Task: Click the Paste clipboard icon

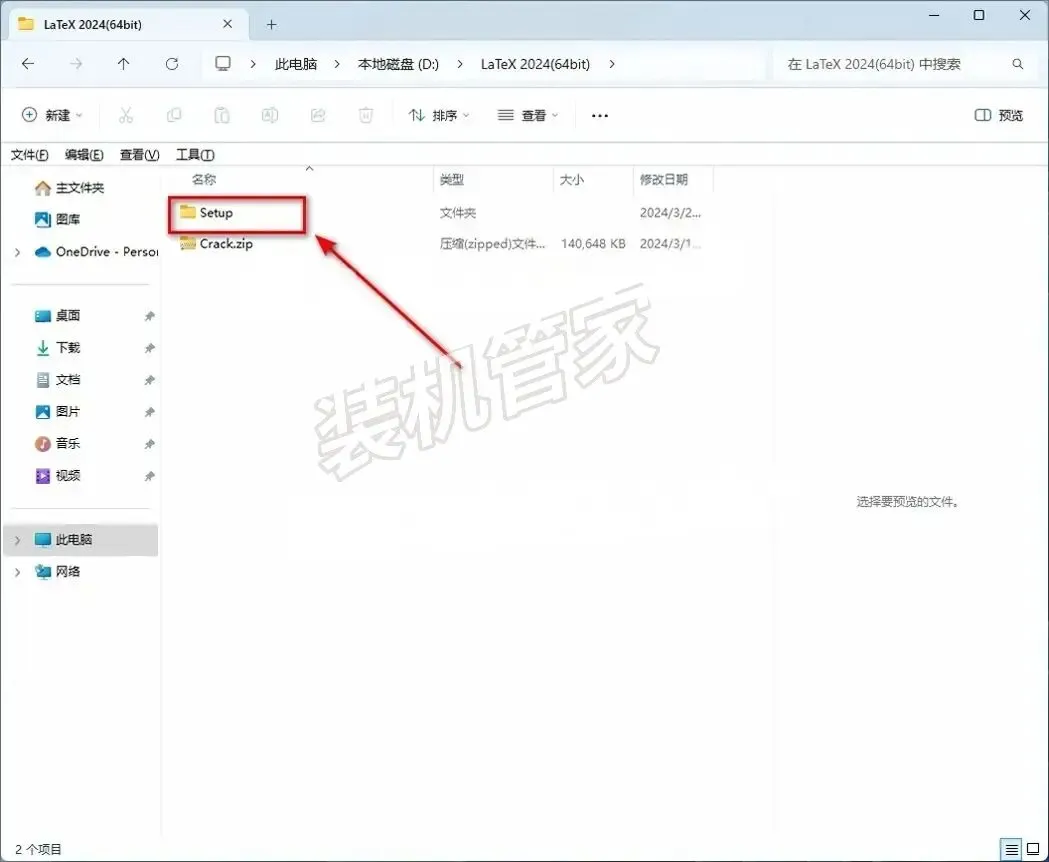Action: pos(221,115)
